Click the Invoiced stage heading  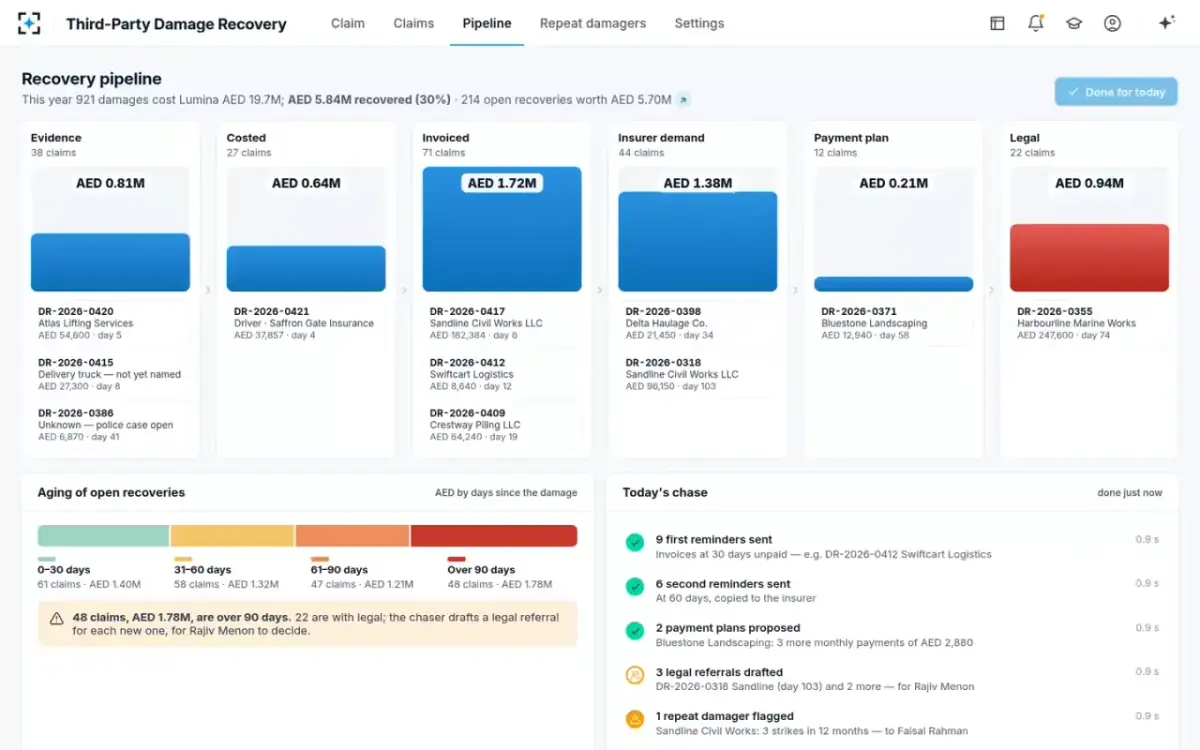coord(446,138)
